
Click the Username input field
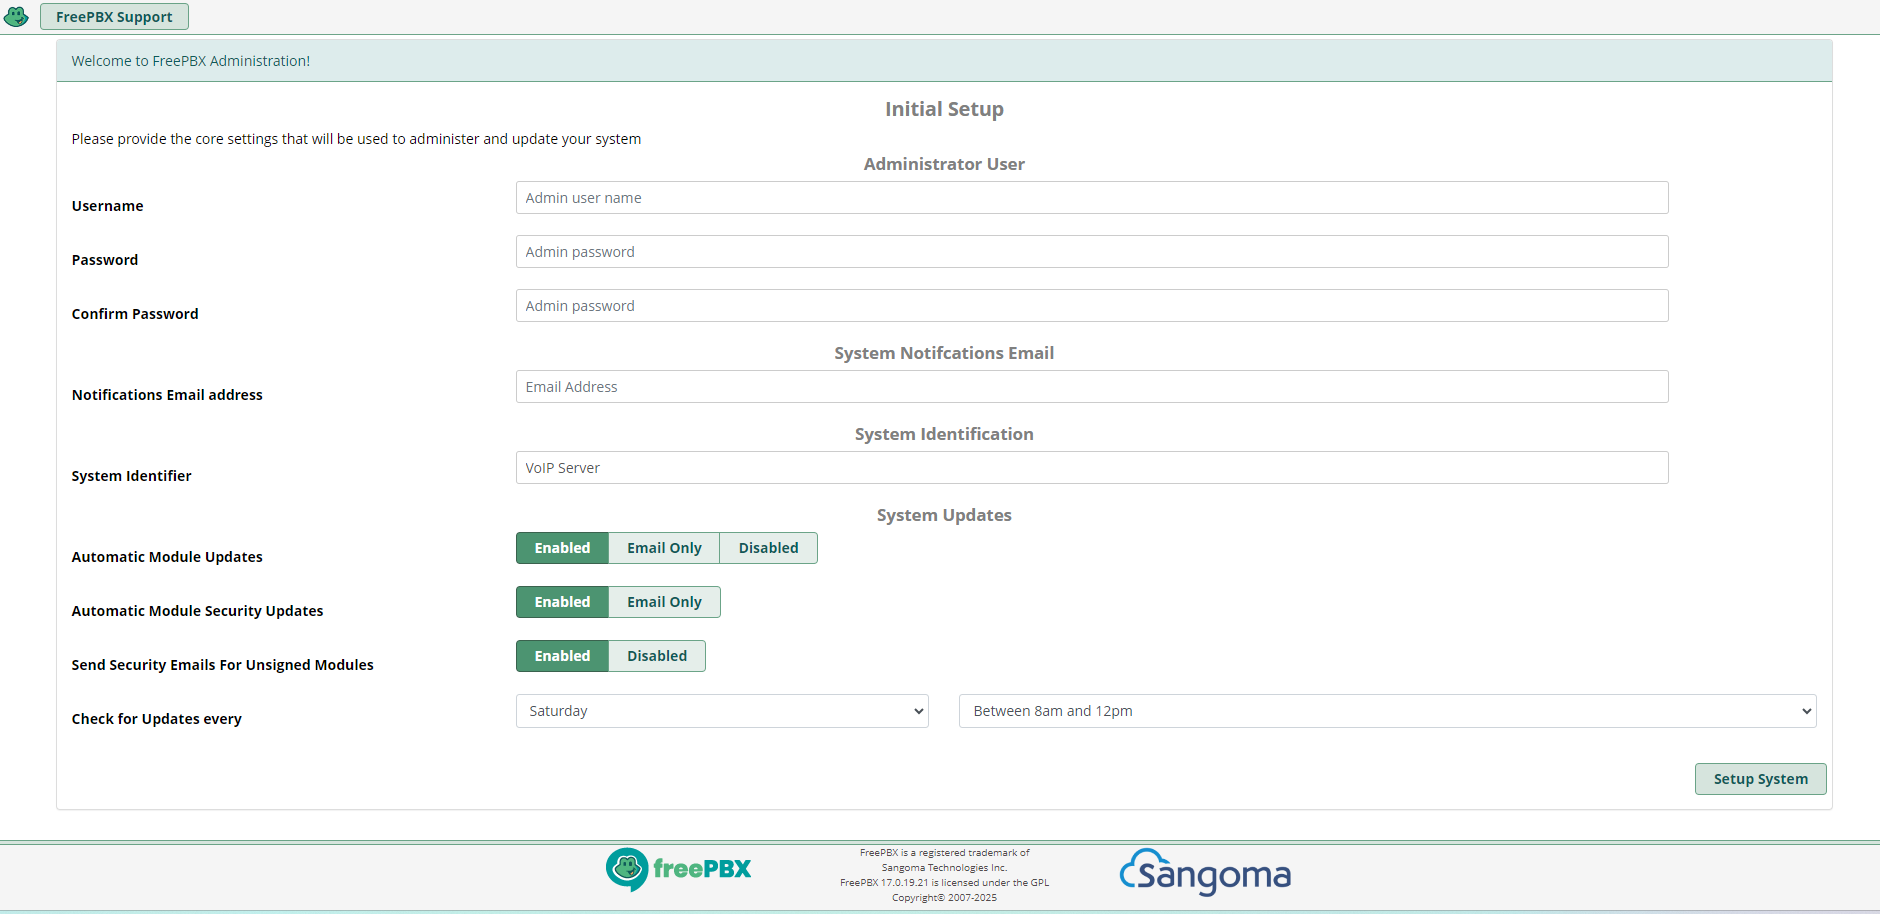tap(1092, 198)
